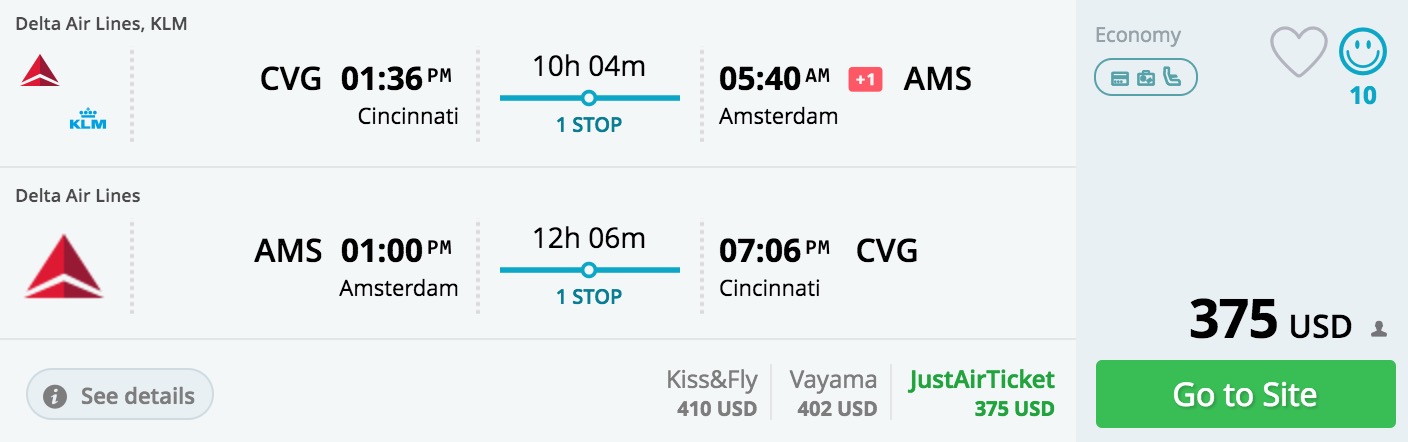Click the seat fare icon
Screen dimensions: 1408x442
(x=1172, y=78)
